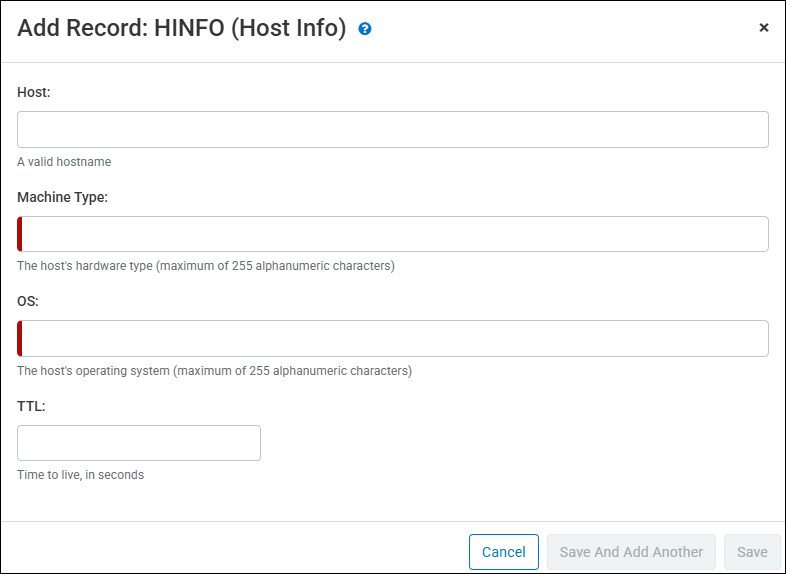The width and height of the screenshot is (786, 574).
Task: Click the Save button
Action: [x=752, y=552]
